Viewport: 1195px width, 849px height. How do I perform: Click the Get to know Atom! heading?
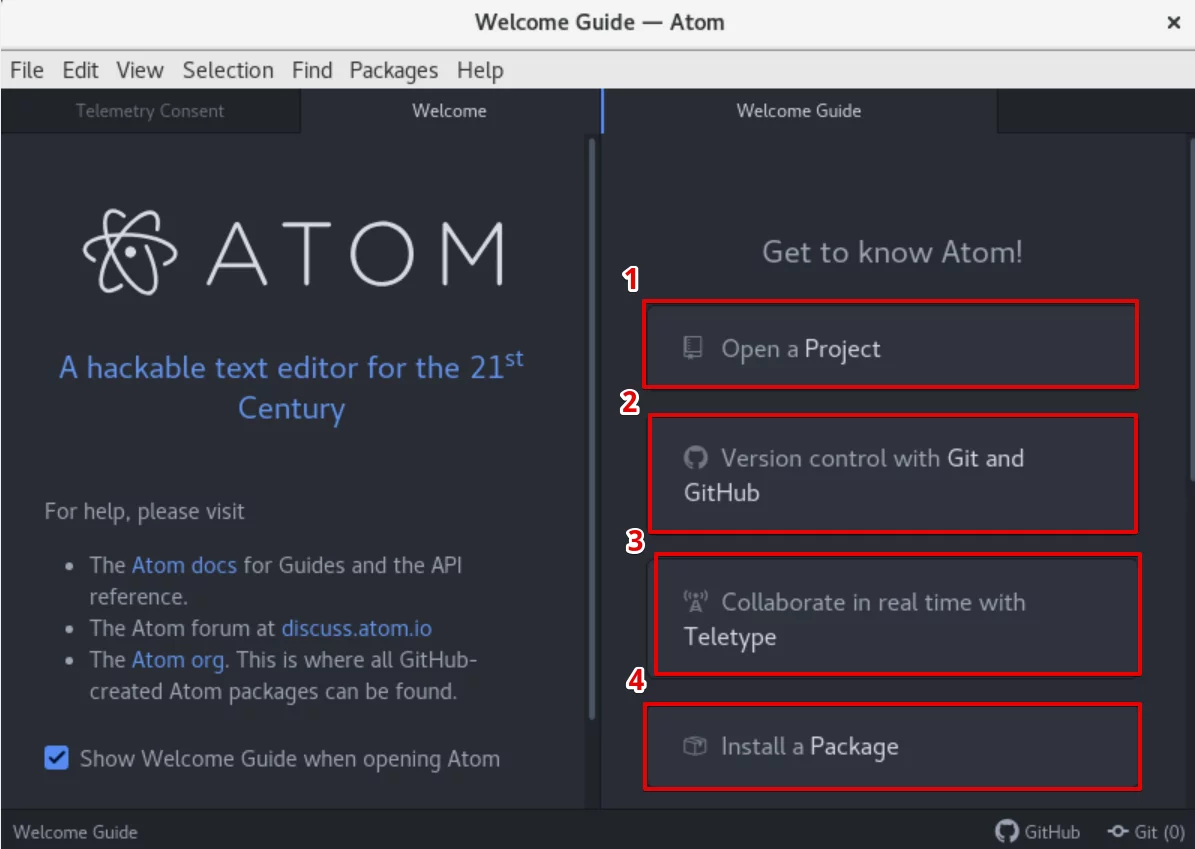tap(892, 251)
